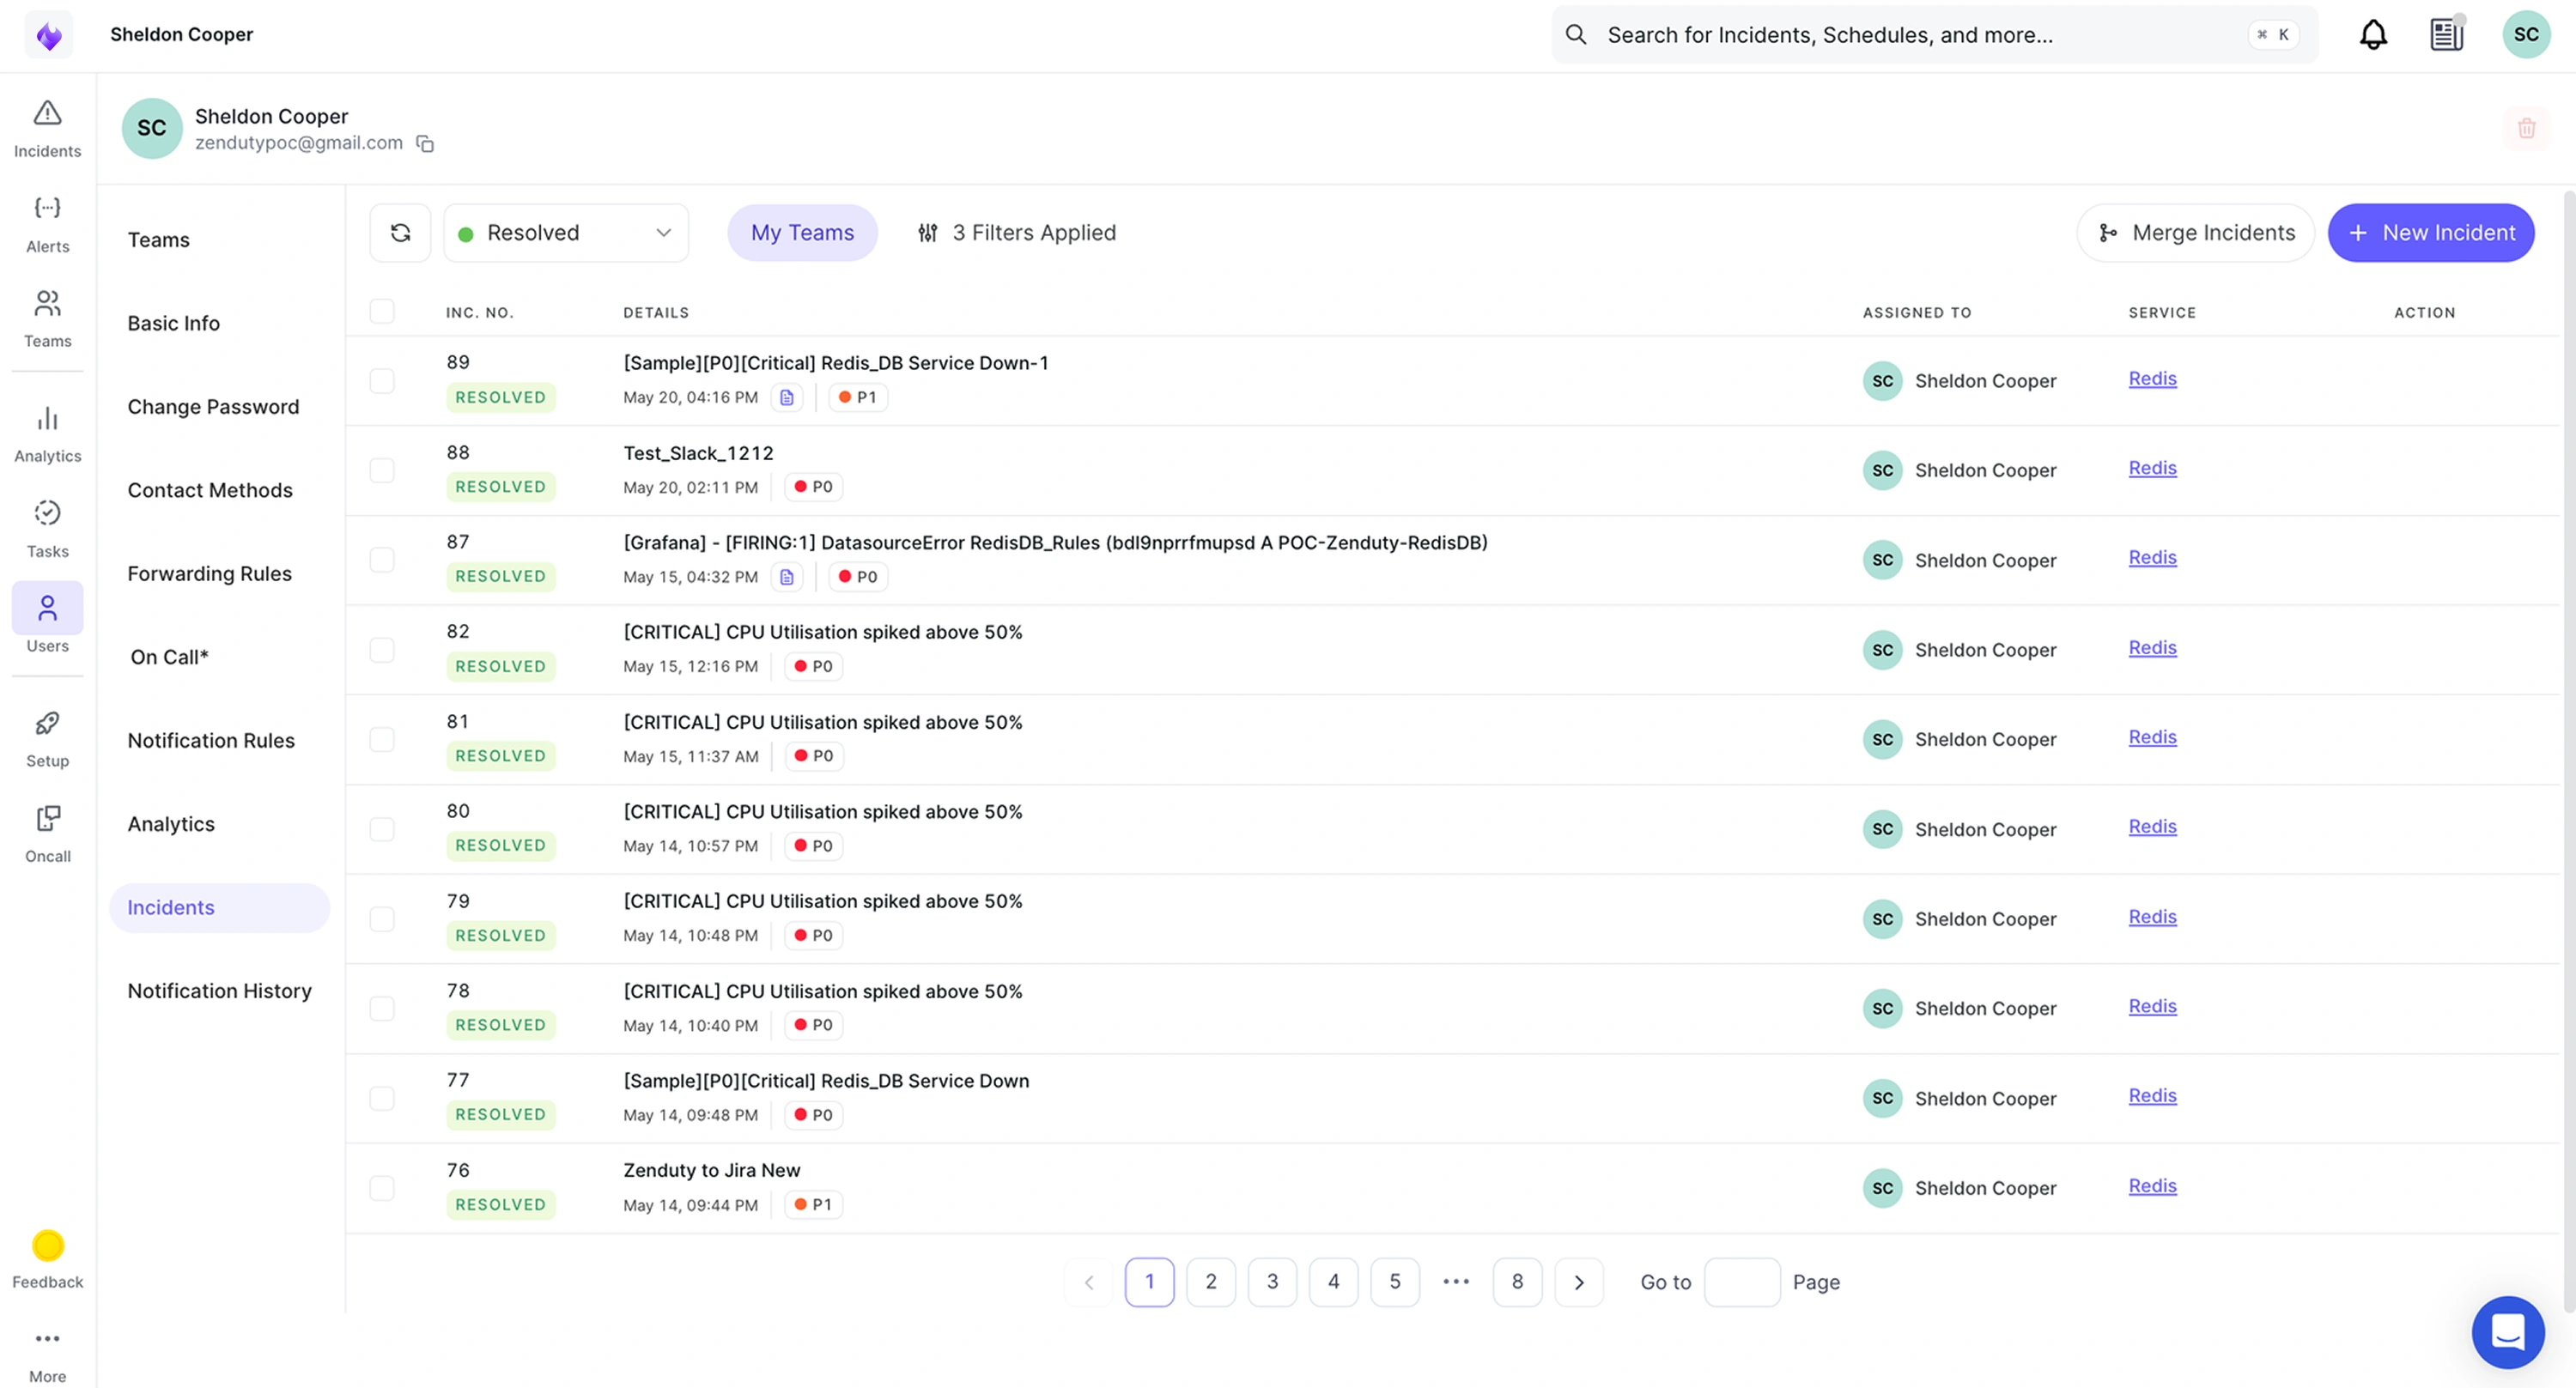The width and height of the screenshot is (2576, 1388).
Task: Open the Oncall sidebar icon
Action: (47, 833)
